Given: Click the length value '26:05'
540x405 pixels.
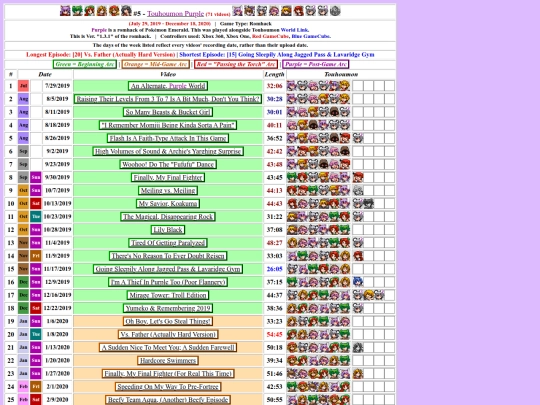Looking at the screenshot, I should [274, 269].
